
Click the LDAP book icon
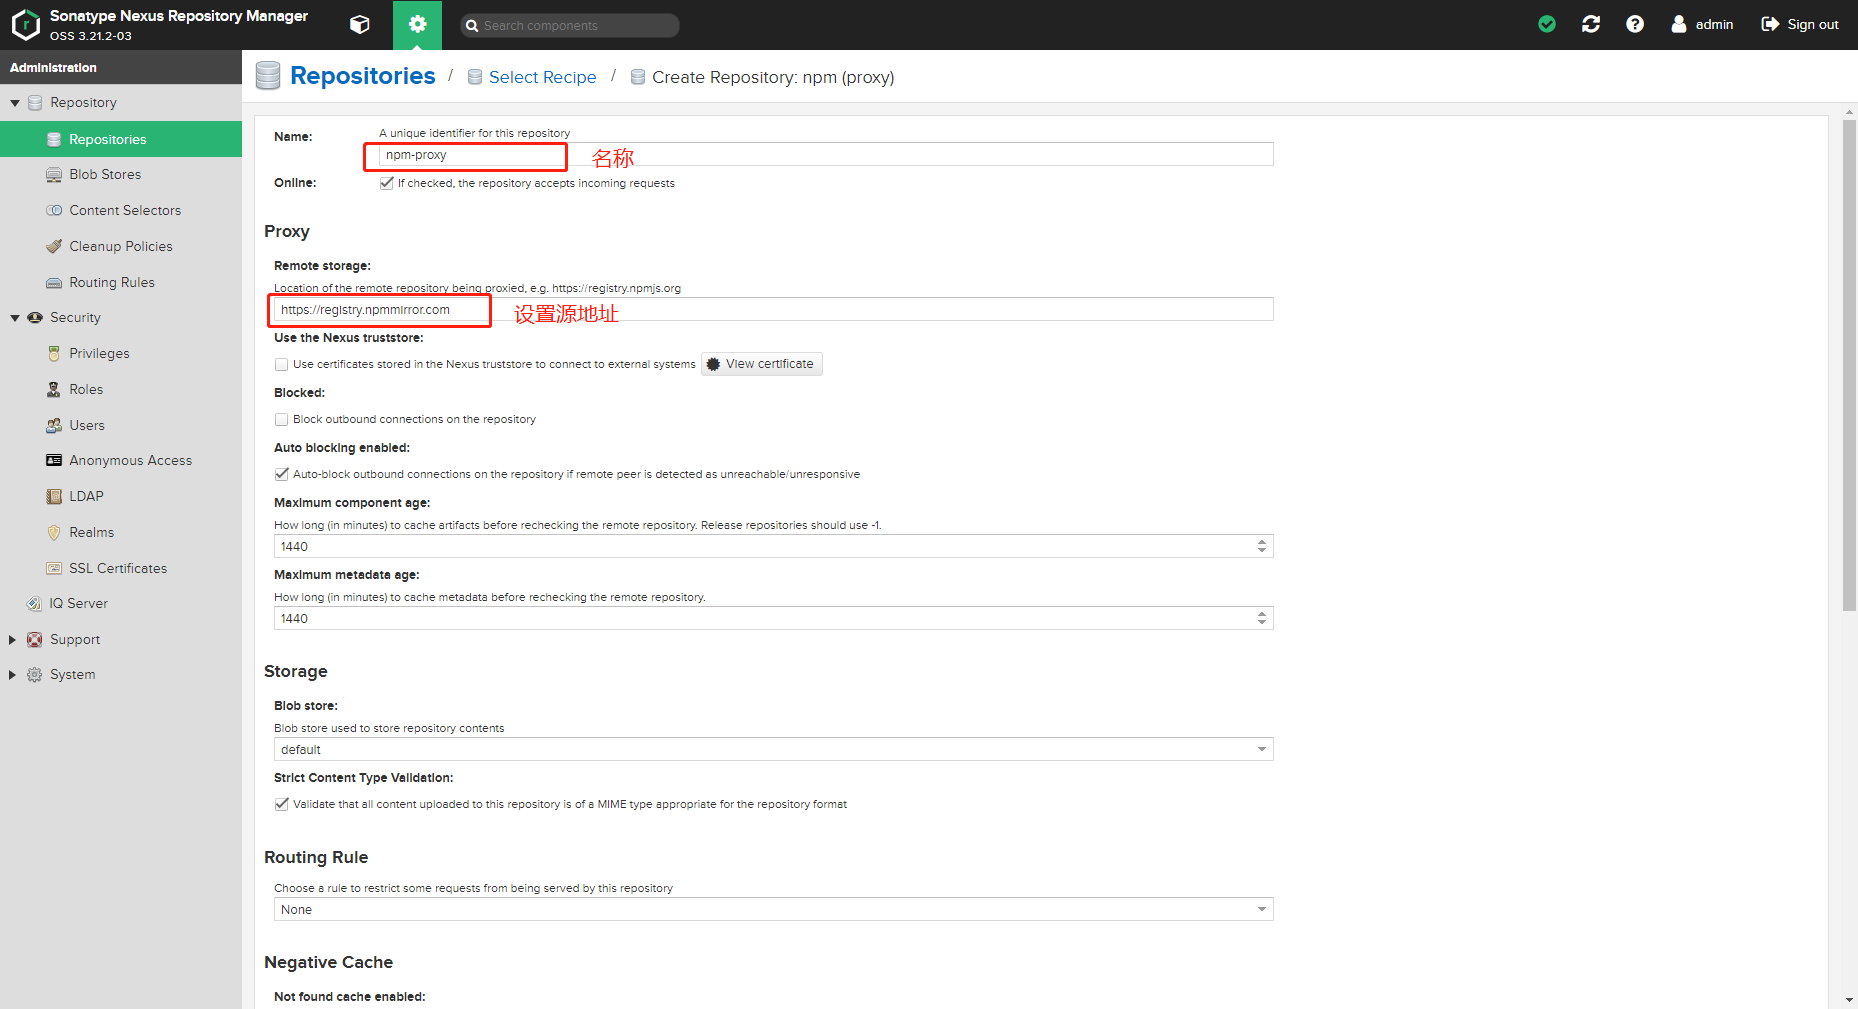point(54,497)
